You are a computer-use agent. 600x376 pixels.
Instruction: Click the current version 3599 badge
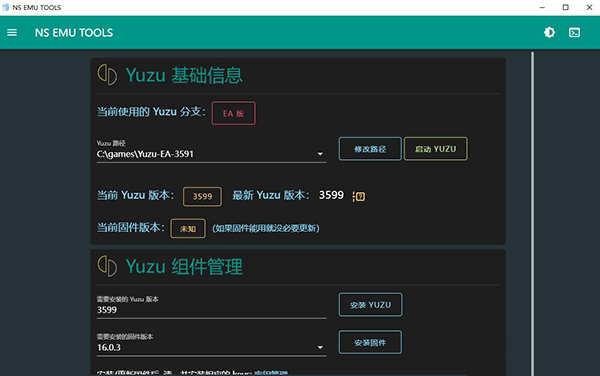[x=202, y=196]
